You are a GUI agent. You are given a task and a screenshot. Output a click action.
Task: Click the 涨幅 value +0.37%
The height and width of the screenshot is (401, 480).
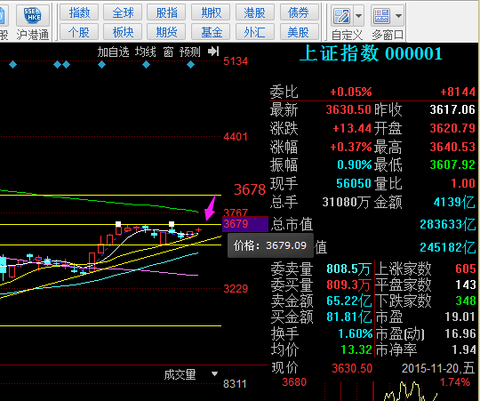click(x=351, y=147)
